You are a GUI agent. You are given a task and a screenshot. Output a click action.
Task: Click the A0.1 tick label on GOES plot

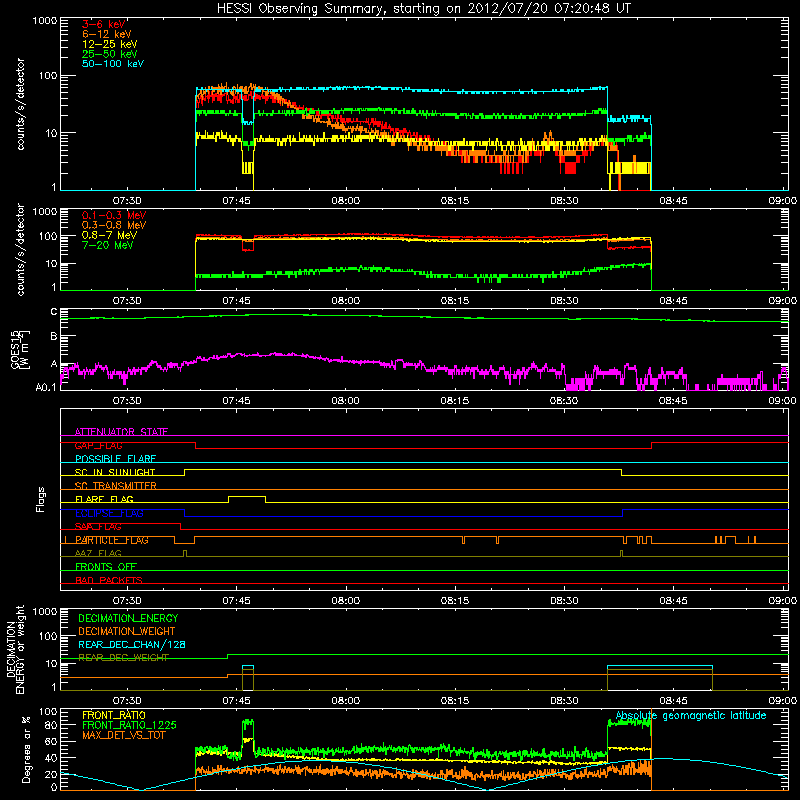tap(46, 388)
